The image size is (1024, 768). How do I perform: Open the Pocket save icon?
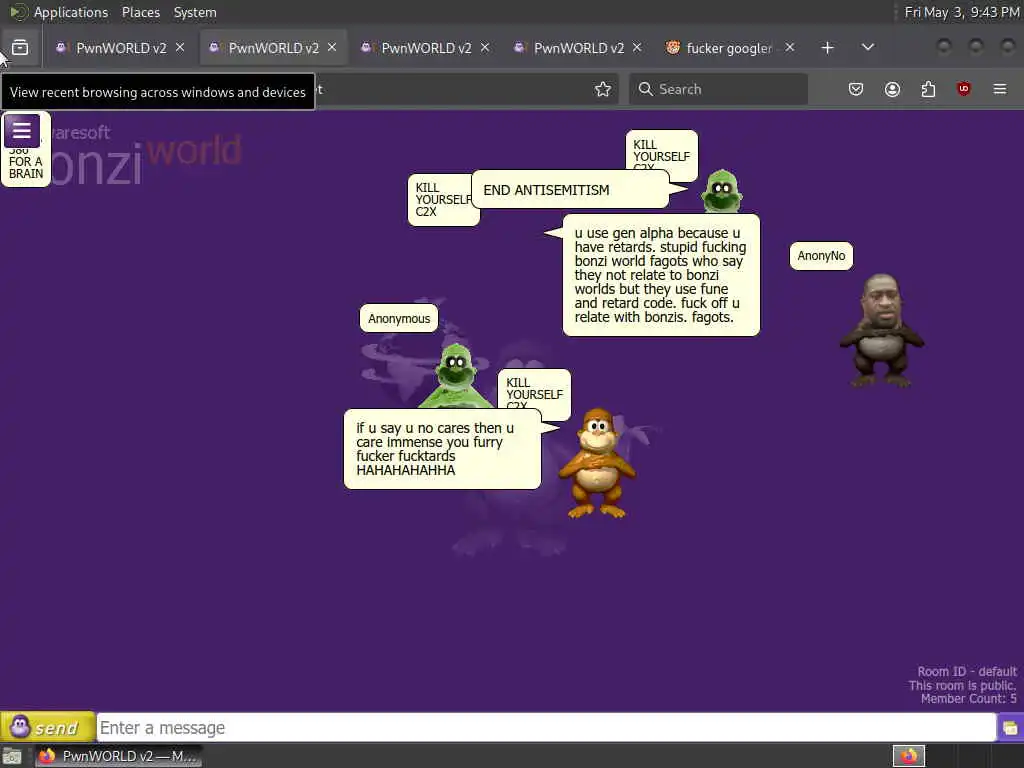[x=856, y=89]
